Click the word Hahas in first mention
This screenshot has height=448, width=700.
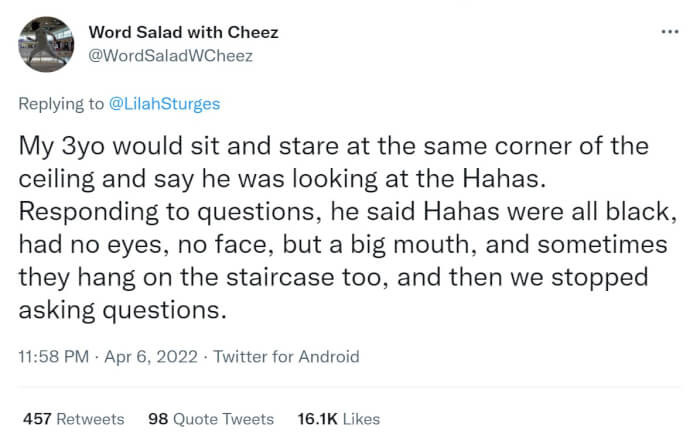tap(504, 179)
